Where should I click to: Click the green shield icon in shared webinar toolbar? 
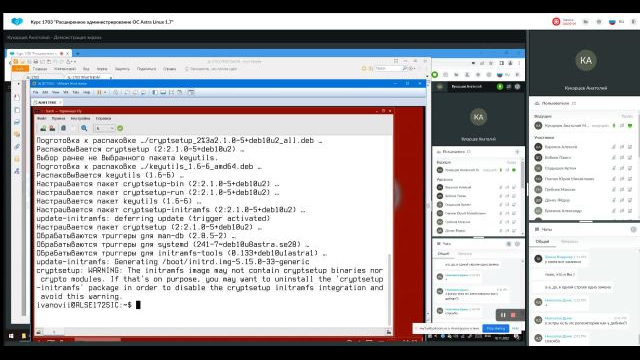click(435, 75)
